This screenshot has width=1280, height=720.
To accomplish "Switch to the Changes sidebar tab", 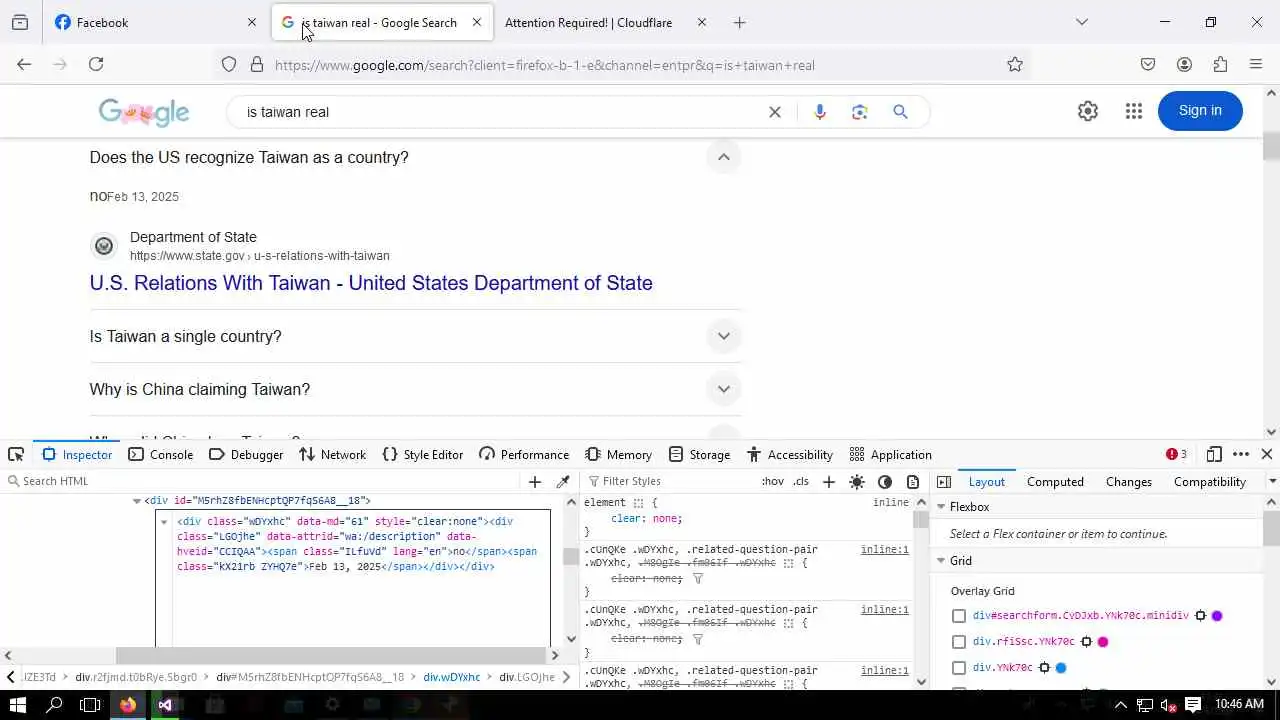I will (x=1129, y=482).
